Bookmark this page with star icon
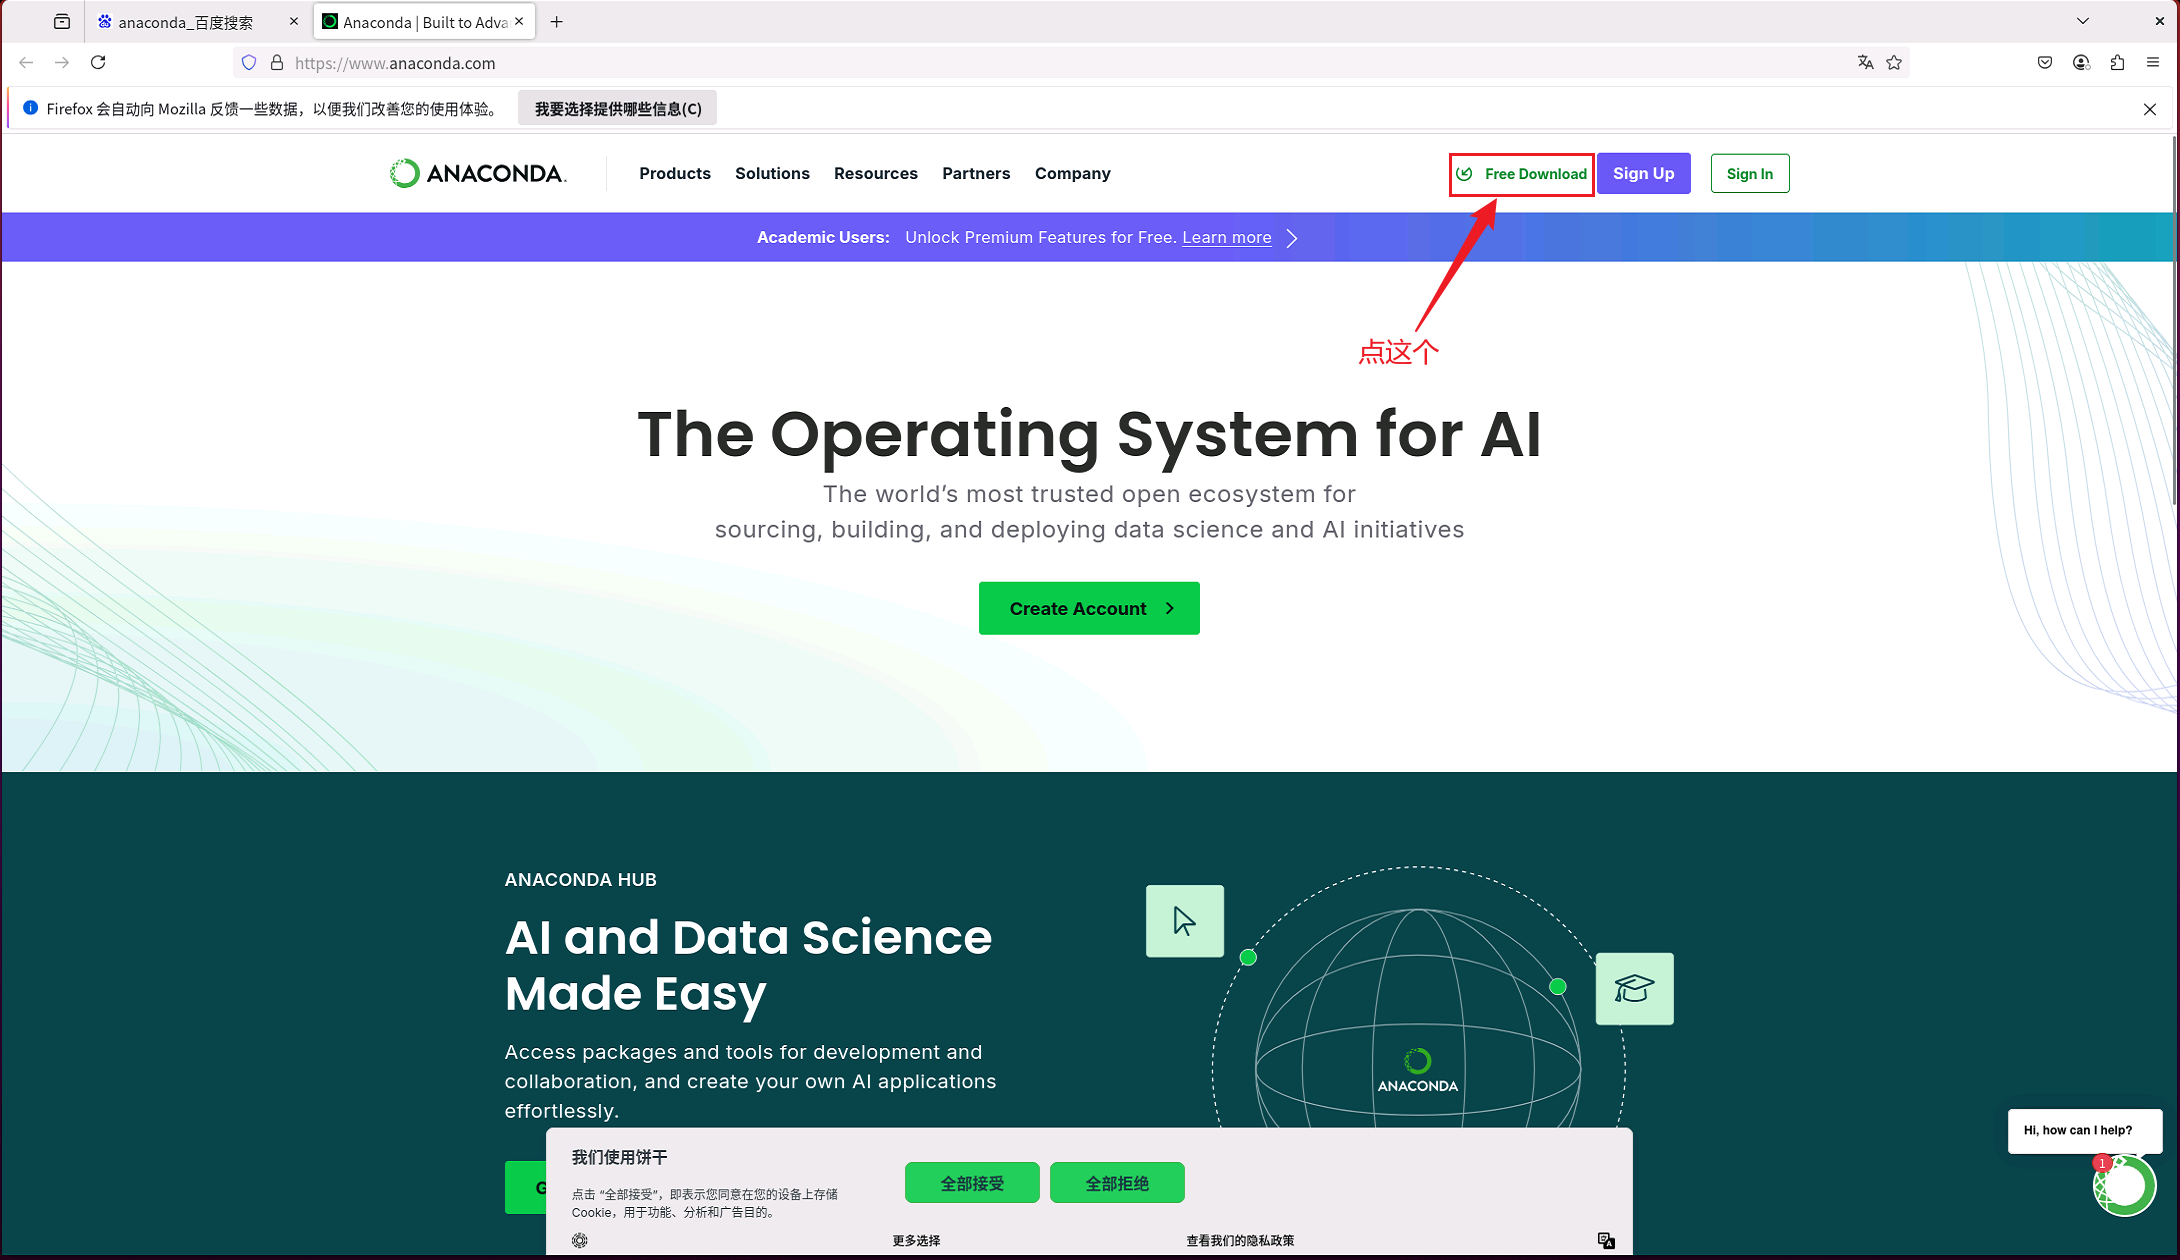The image size is (2180, 1260). pyautogui.click(x=1894, y=63)
